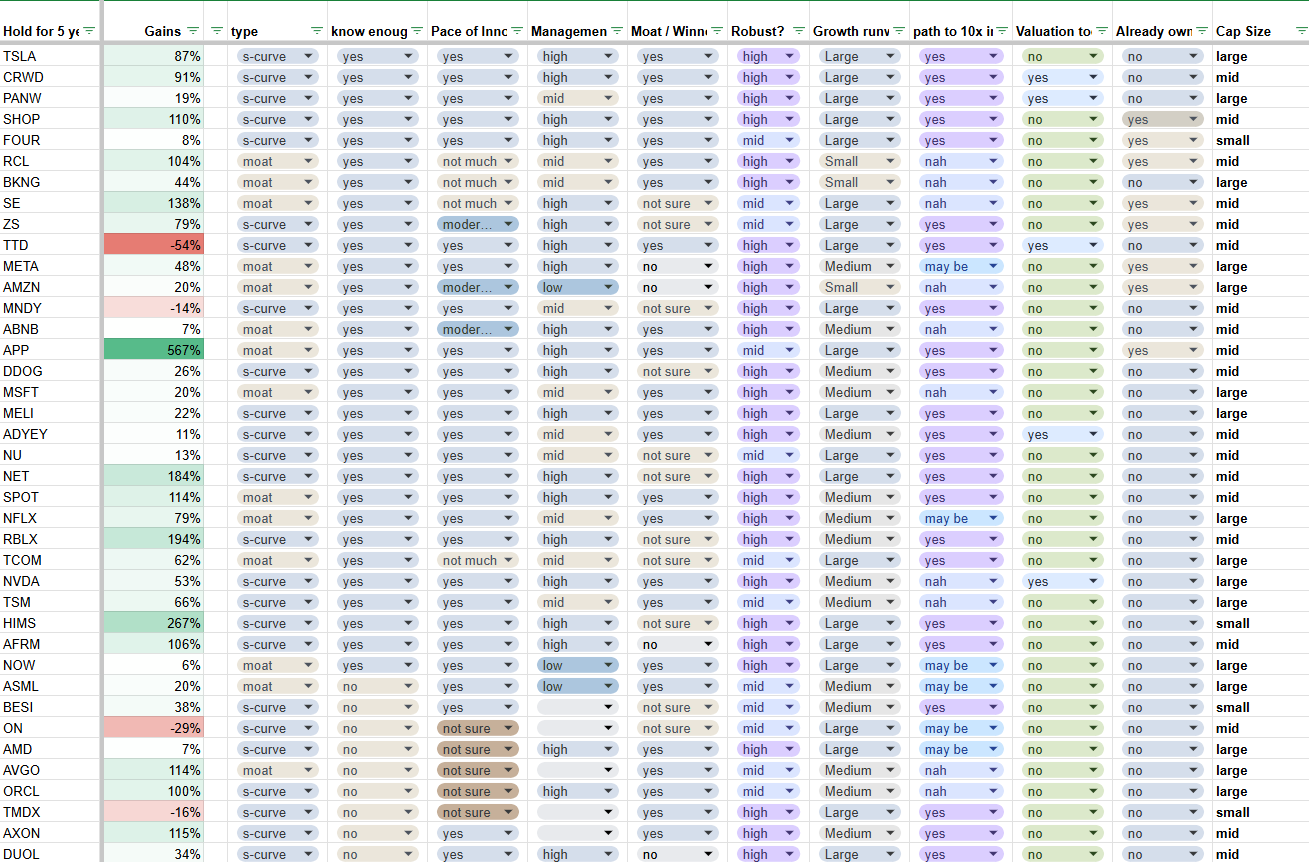Select BESI row's 'small' cap size cell
Image resolution: width=1309 pixels, height=862 pixels.
coord(1260,707)
